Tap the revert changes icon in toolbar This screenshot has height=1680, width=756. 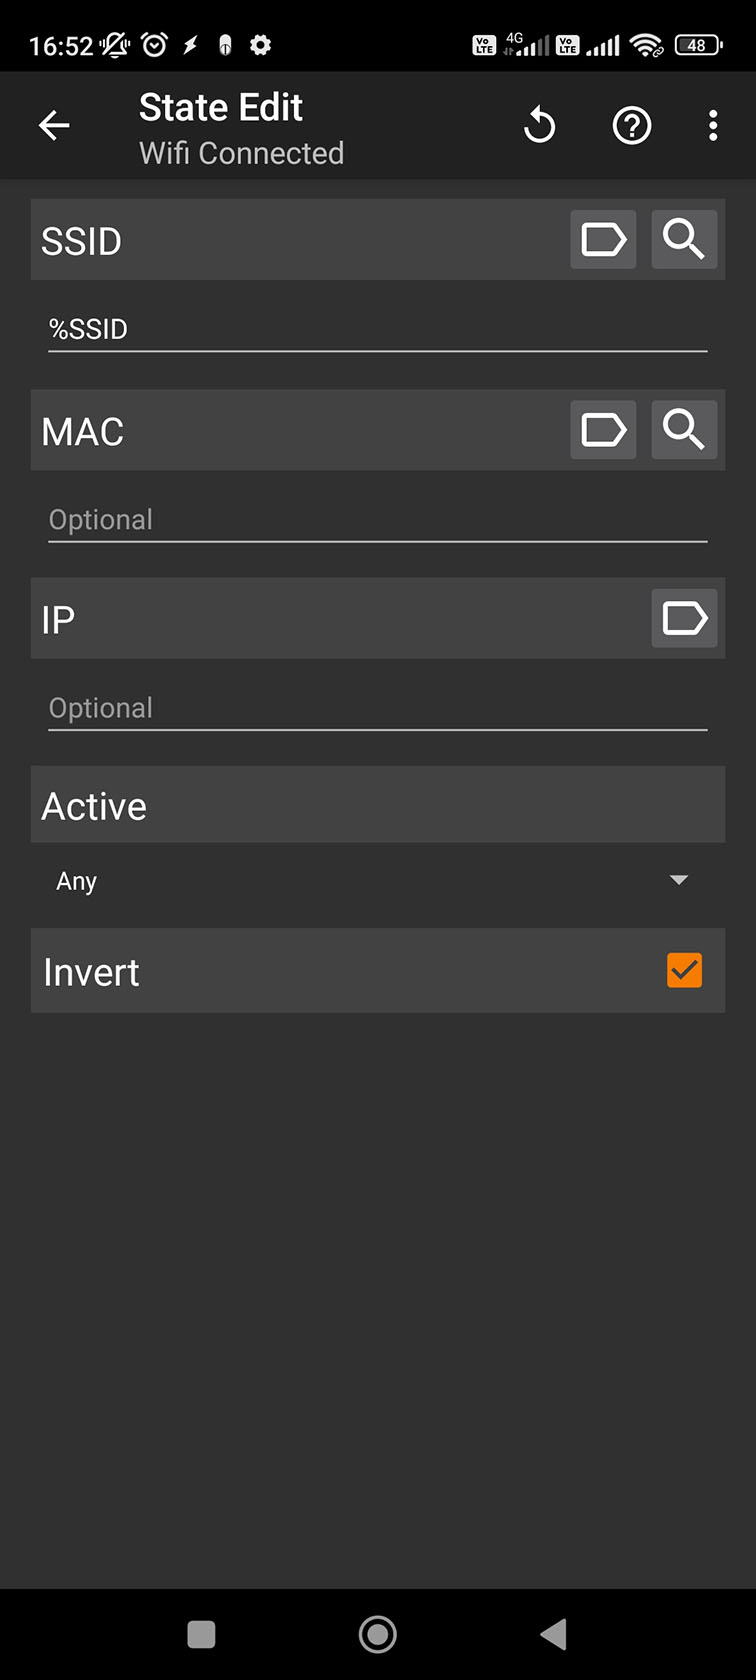point(539,125)
